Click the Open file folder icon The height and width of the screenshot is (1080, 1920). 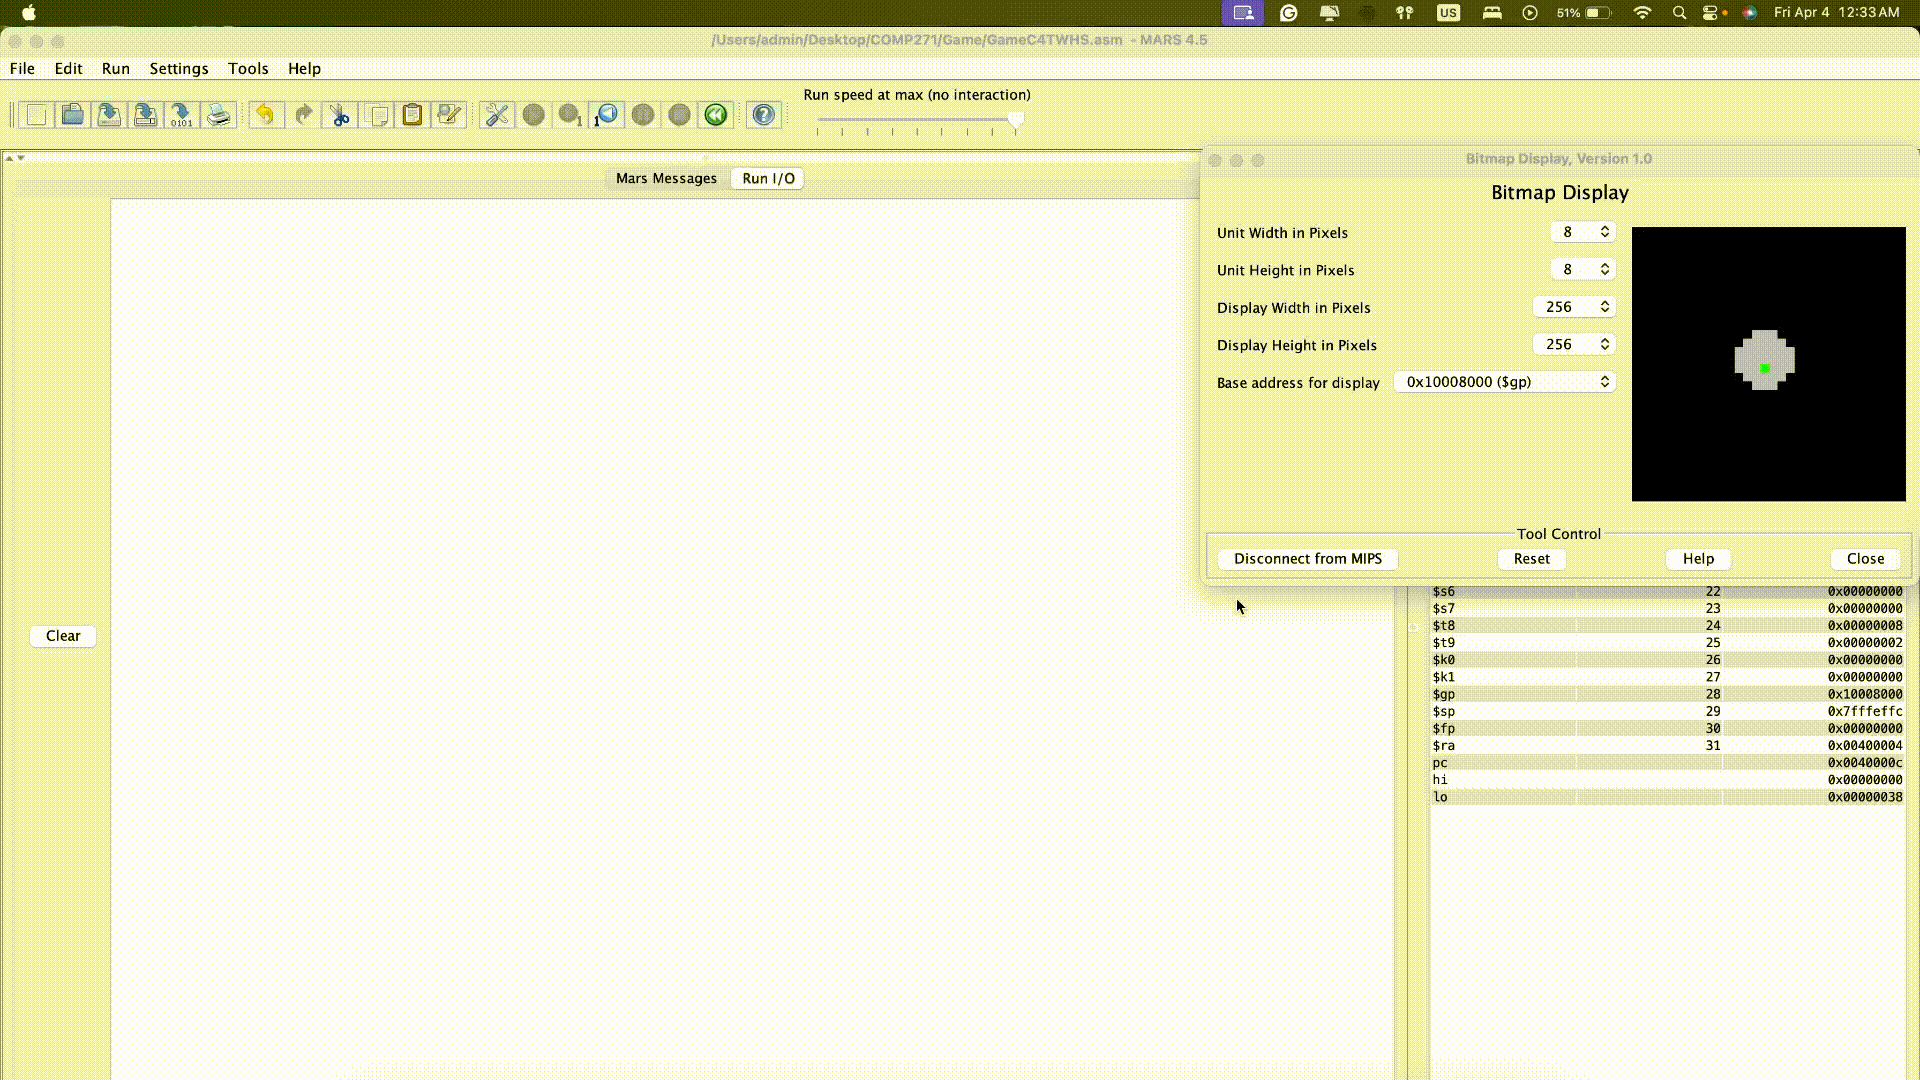[72, 115]
